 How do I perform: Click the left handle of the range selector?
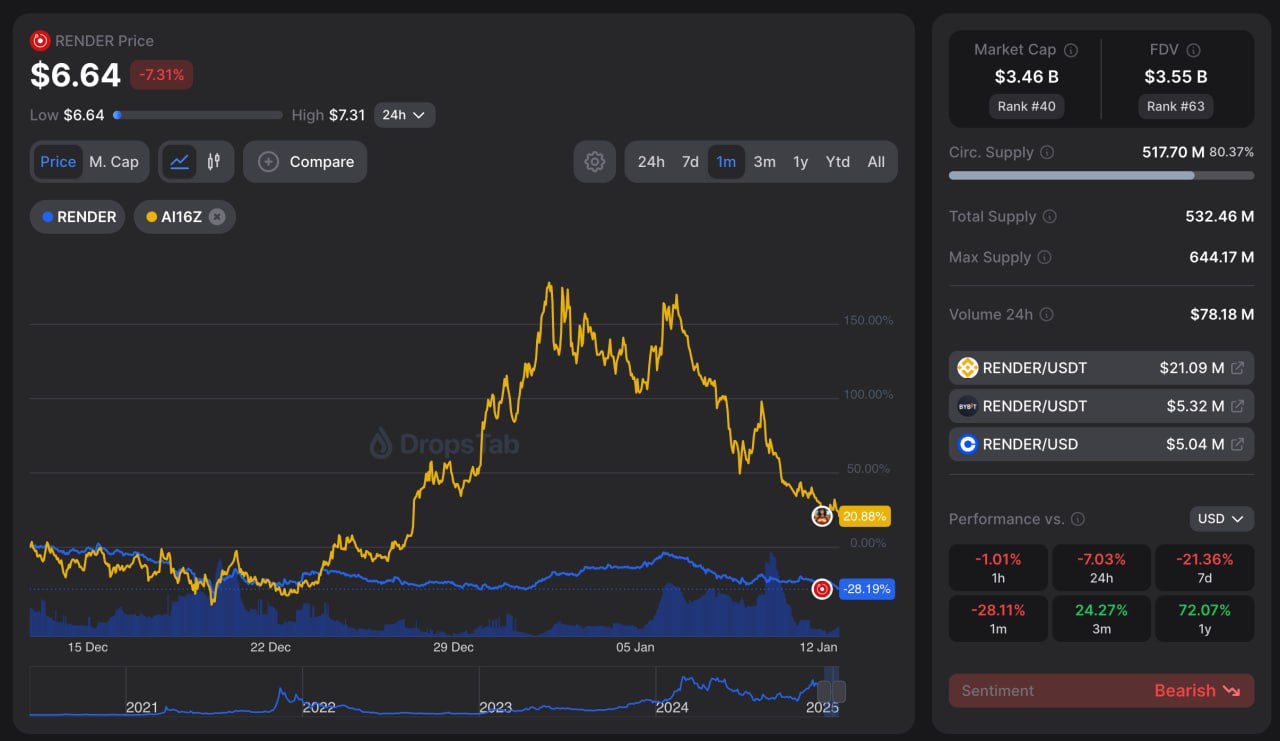click(824, 692)
